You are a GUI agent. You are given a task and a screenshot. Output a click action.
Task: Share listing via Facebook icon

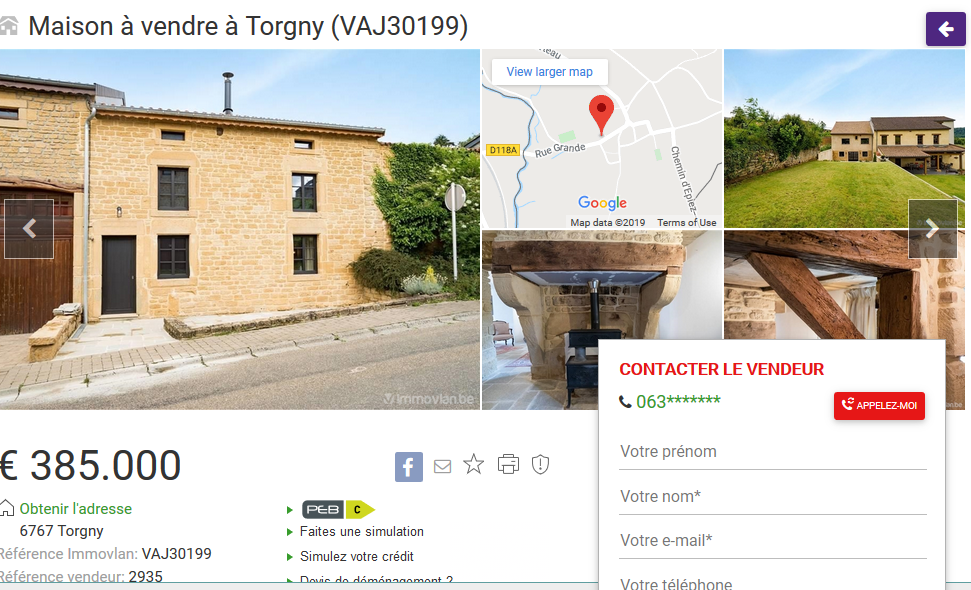coord(409,467)
